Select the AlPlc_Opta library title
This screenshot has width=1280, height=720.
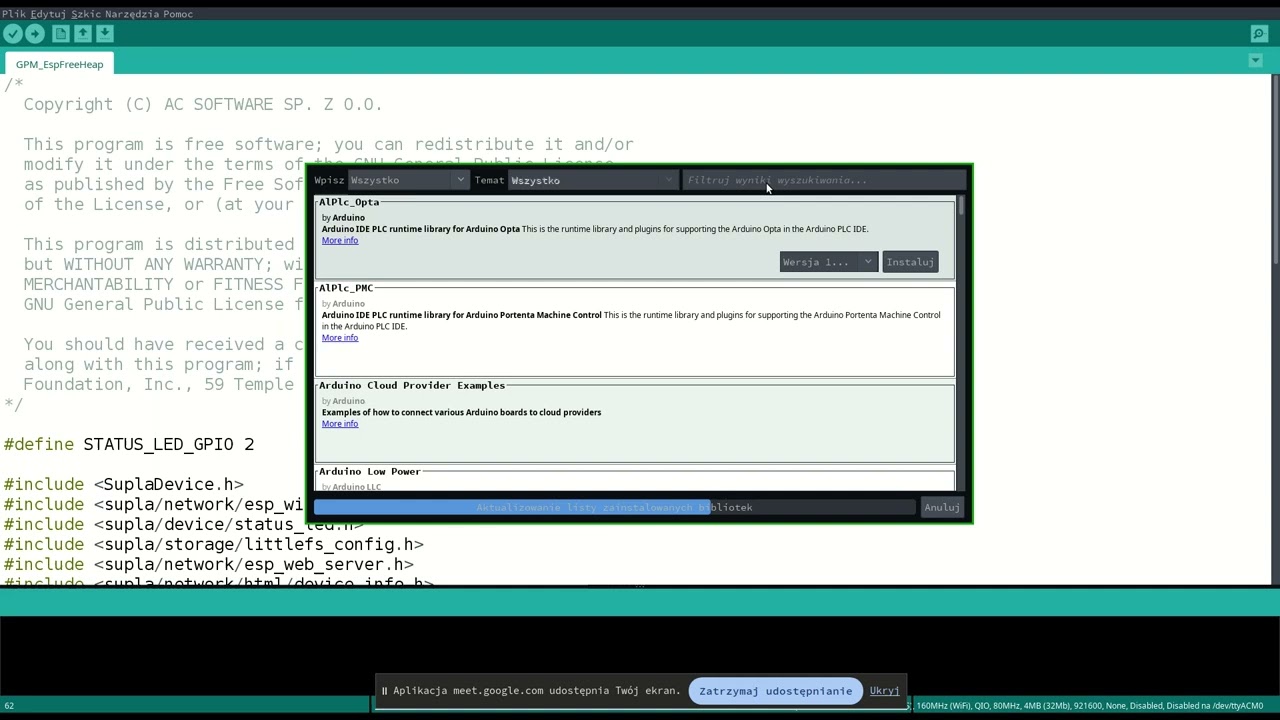(349, 202)
